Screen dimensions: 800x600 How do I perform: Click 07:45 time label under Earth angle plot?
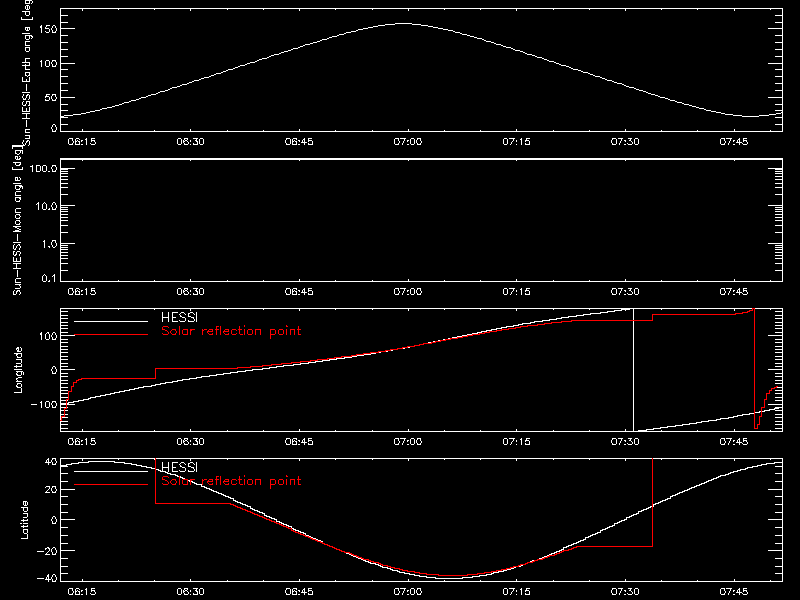click(734, 141)
